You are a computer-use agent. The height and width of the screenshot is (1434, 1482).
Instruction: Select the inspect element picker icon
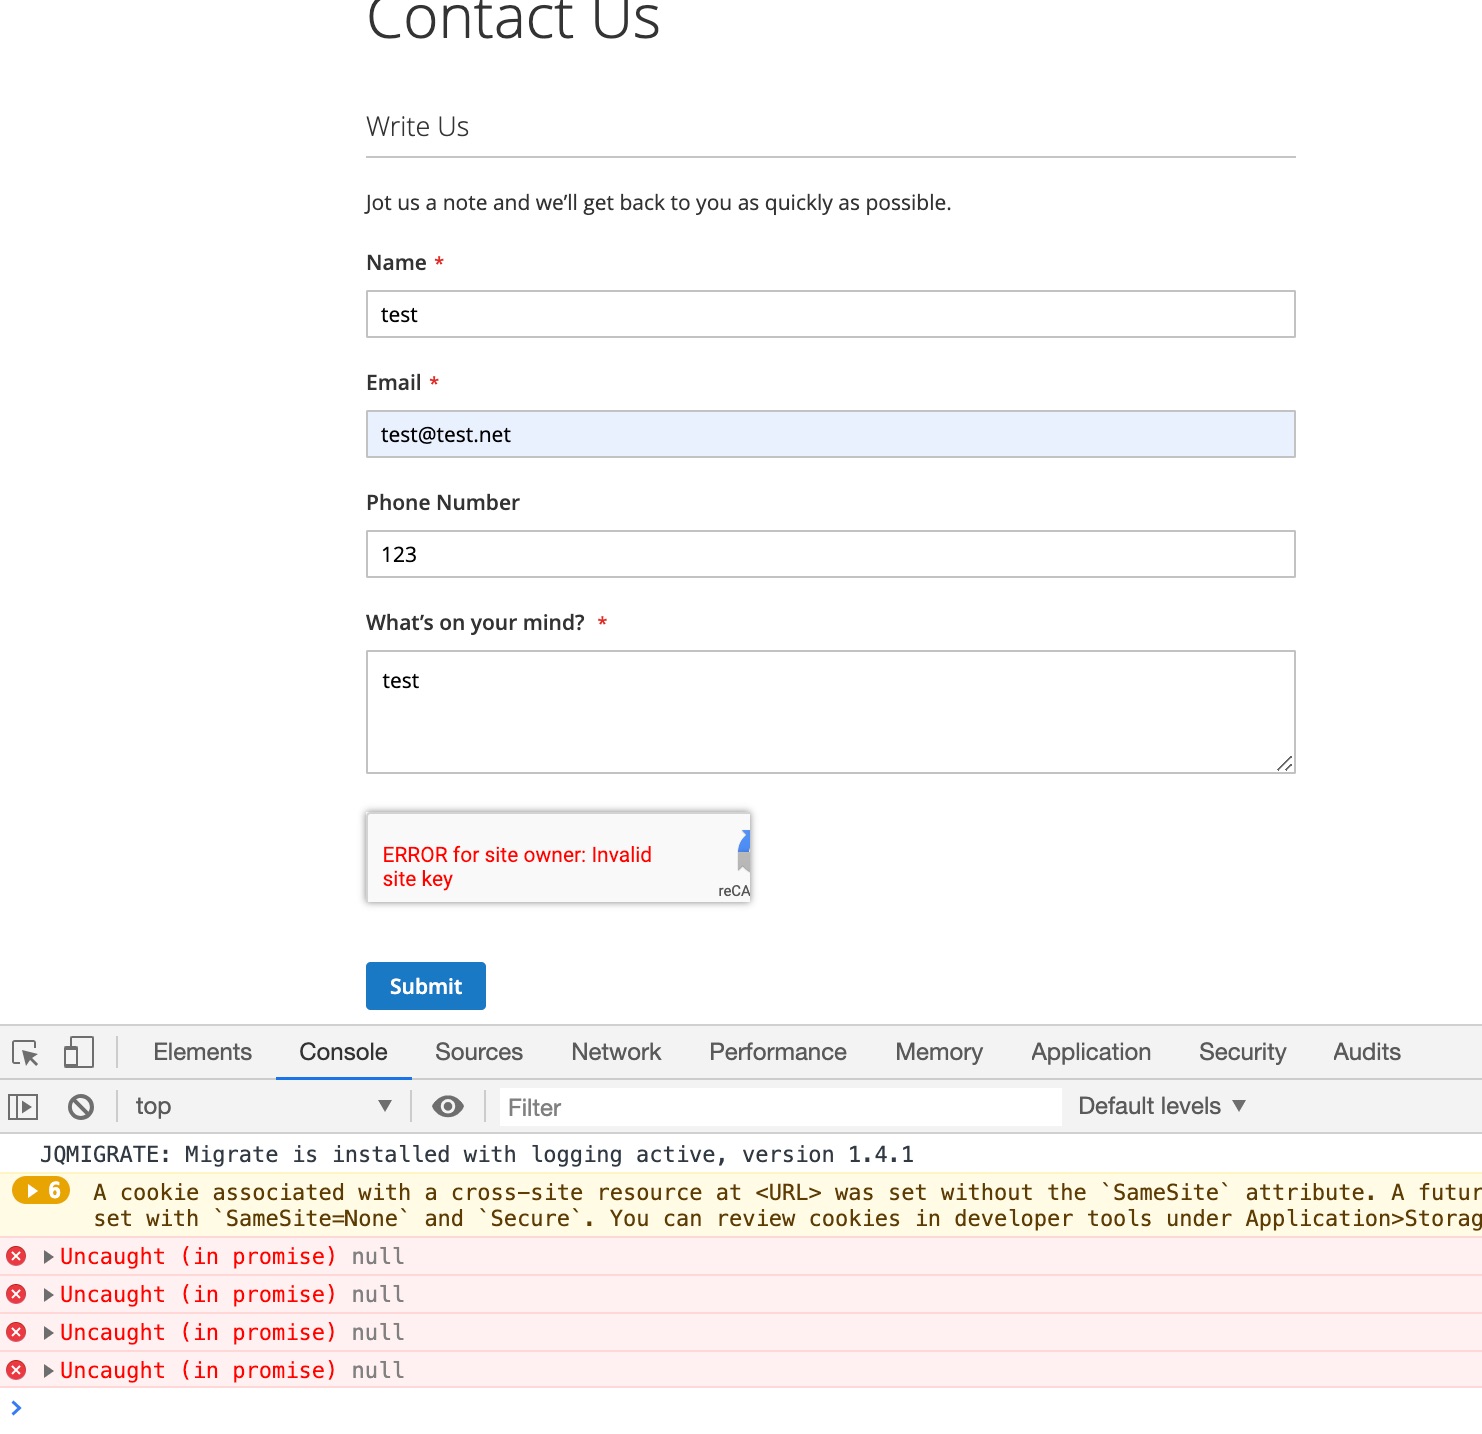point(25,1052)
